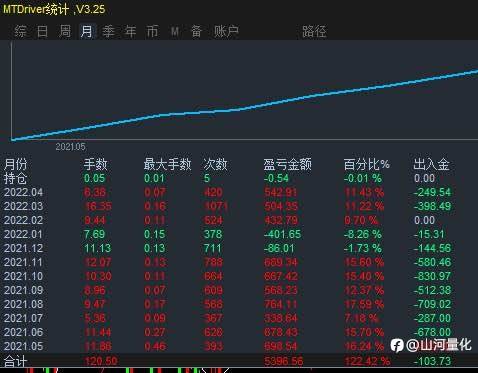Click the -830.97 value for 2021.10

432,276
